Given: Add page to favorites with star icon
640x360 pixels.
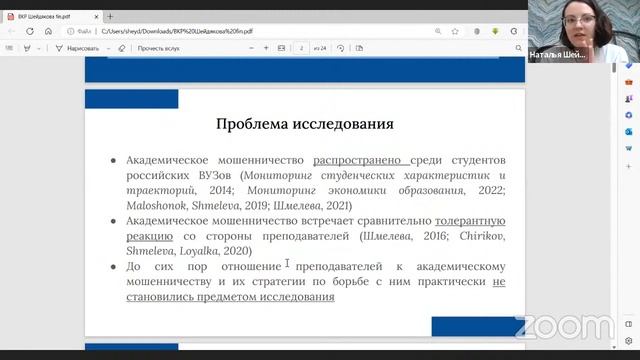Looking at the screenshot, I should (x=455, y=31).
